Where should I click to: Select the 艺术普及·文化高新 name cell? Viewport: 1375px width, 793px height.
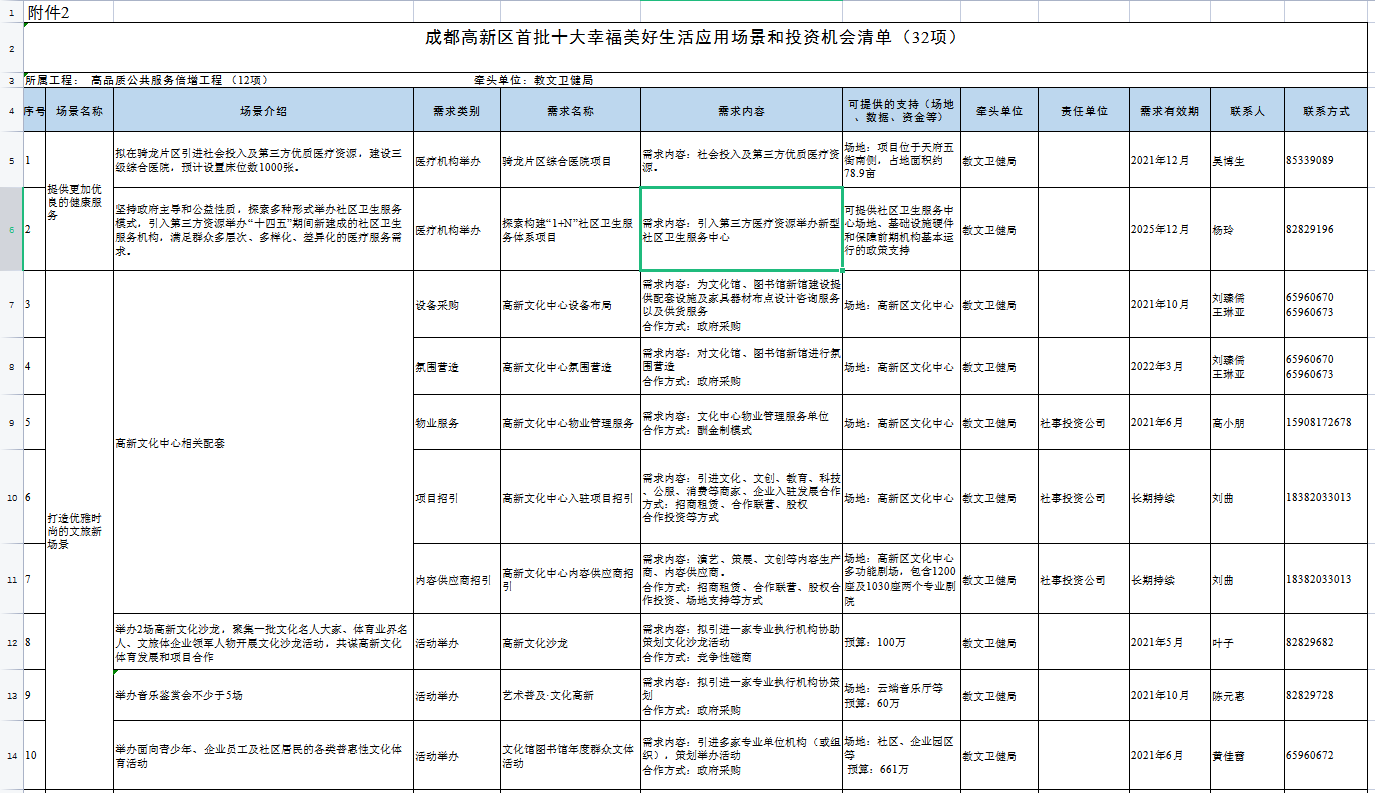coord(569,695)
